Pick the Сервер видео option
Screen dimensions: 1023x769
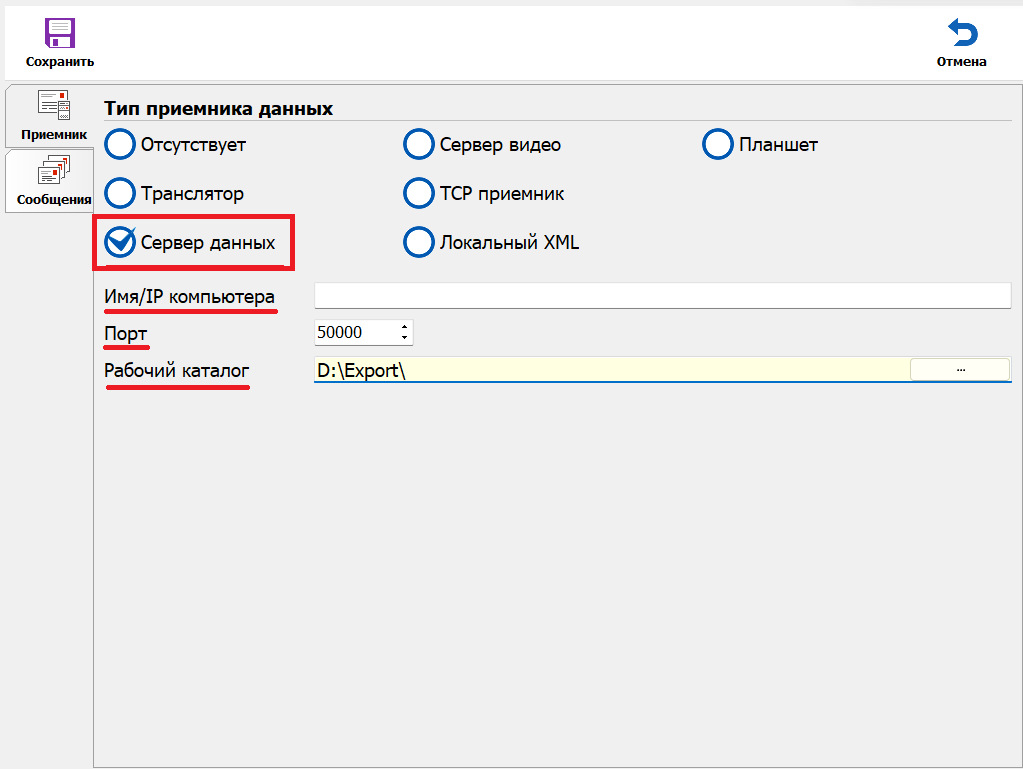pyautogui.click(x=418, y=145)
